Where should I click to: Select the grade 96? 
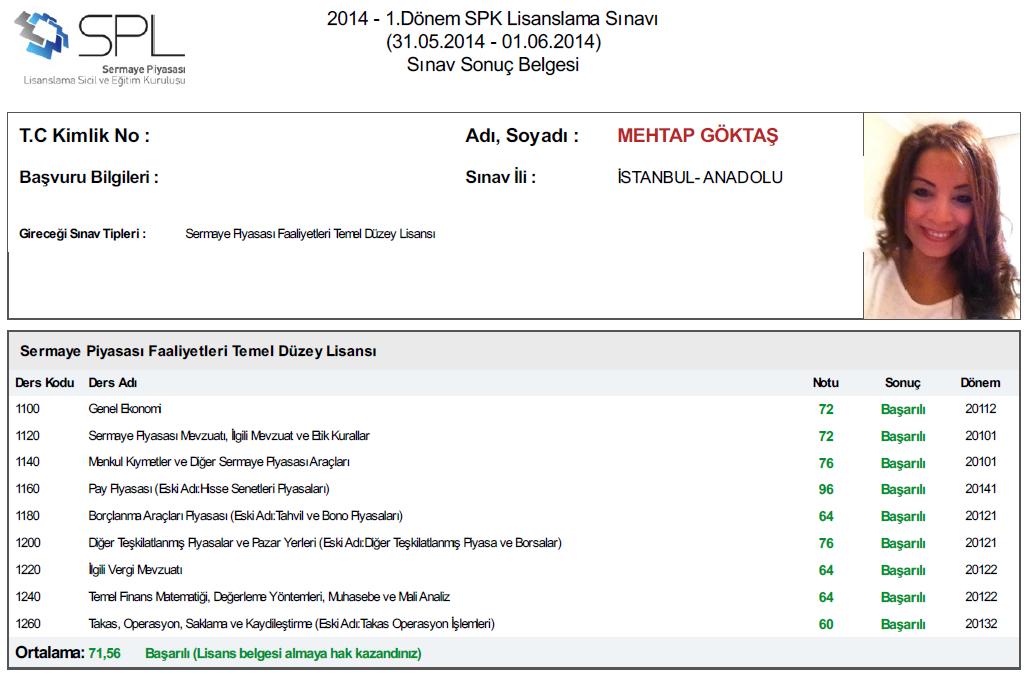[x=826, y=489]
